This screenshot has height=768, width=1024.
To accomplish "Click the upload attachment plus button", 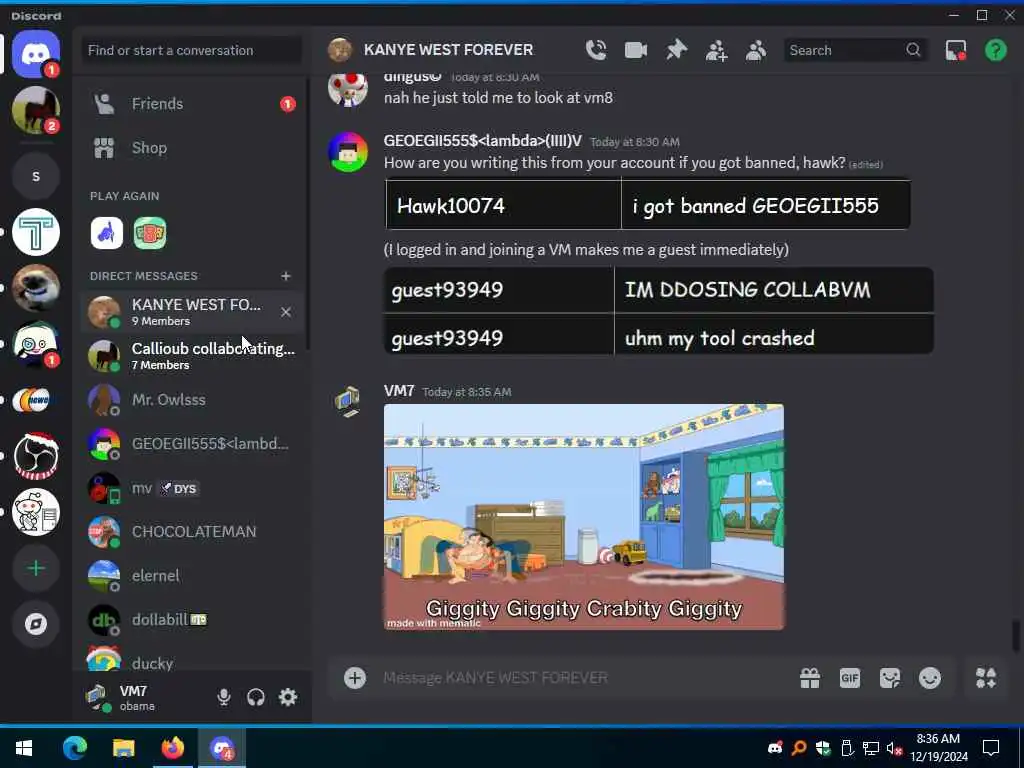I will coord(355,678).
